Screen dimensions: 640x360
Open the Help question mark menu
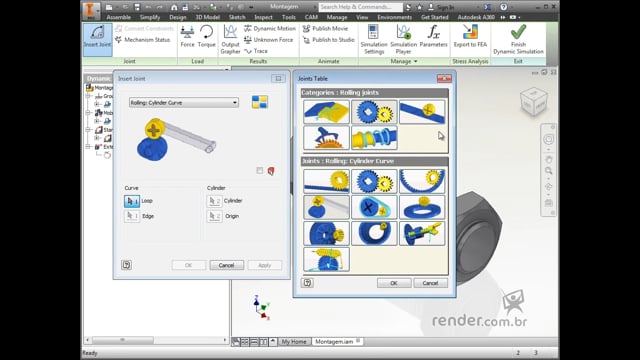point(503,7)
